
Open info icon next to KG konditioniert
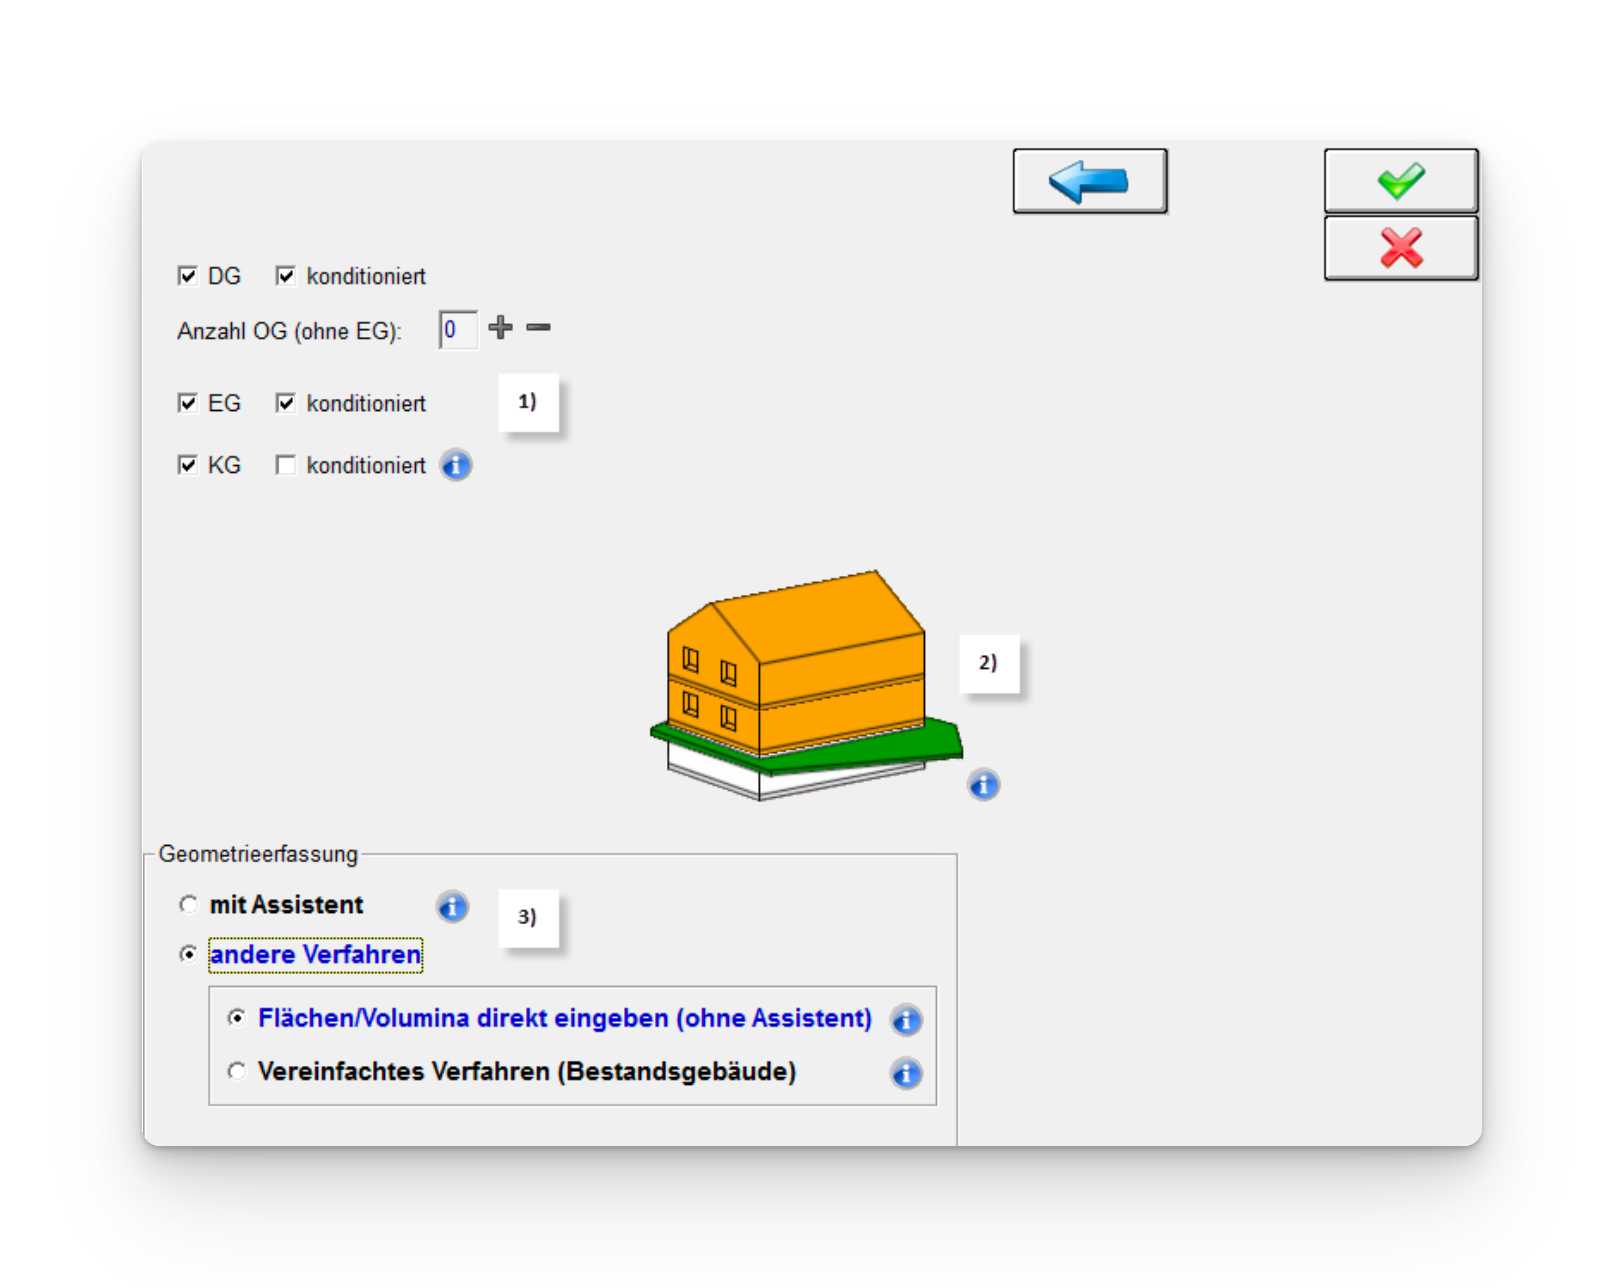456,465
